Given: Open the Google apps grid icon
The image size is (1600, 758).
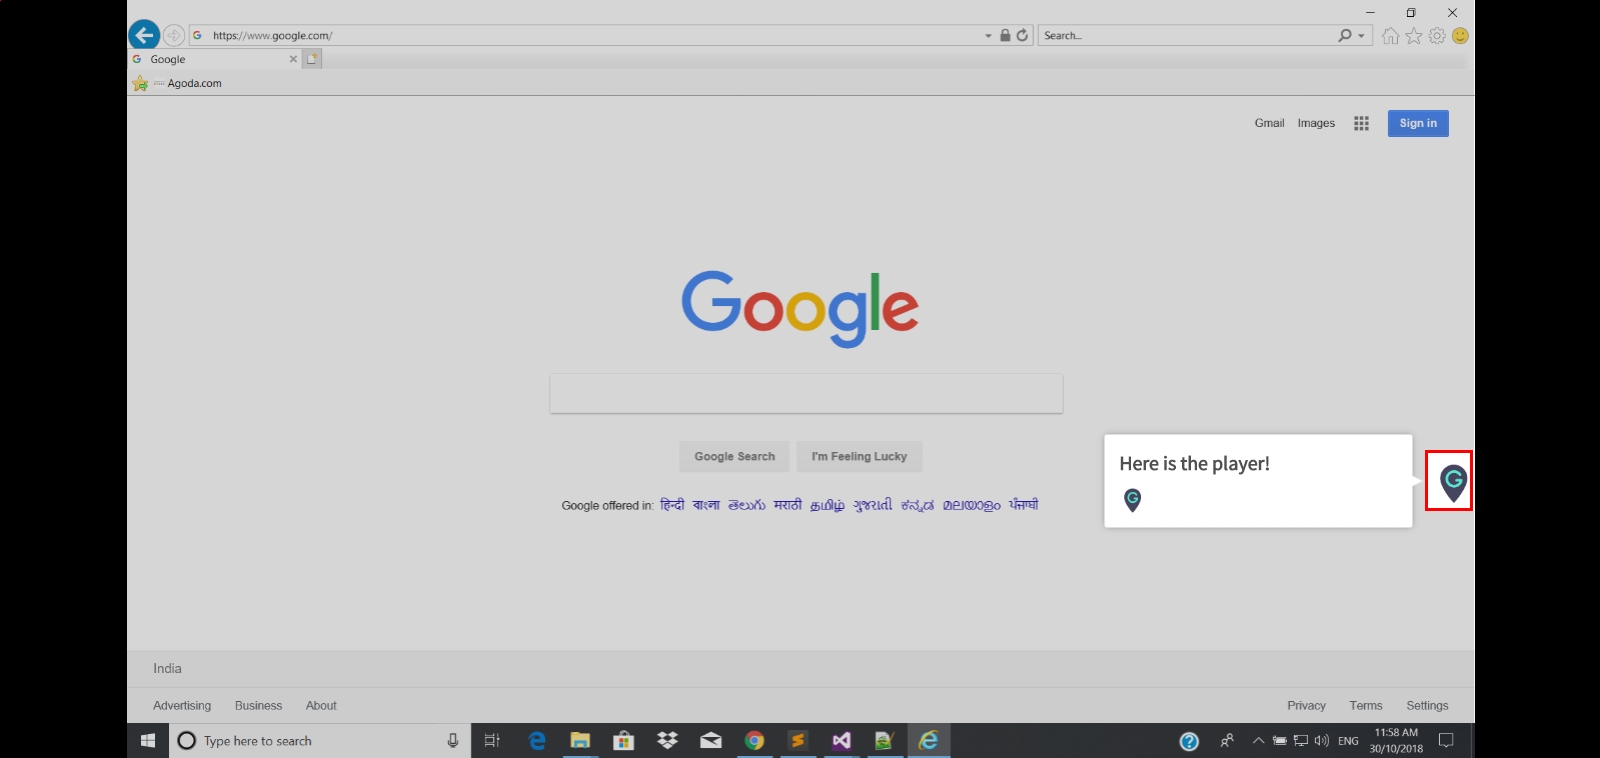Looking at the screenshot, I should 1361,123.
